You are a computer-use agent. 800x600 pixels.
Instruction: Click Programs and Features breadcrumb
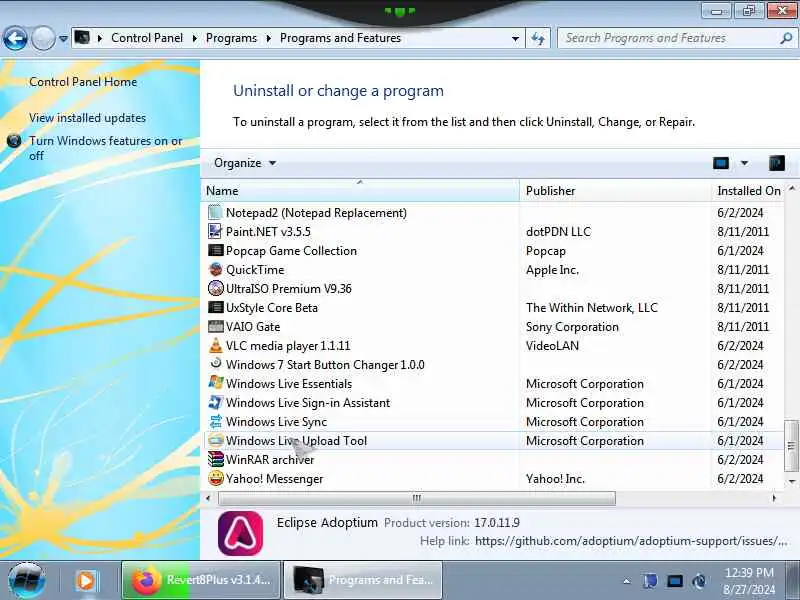pos(340,38)
